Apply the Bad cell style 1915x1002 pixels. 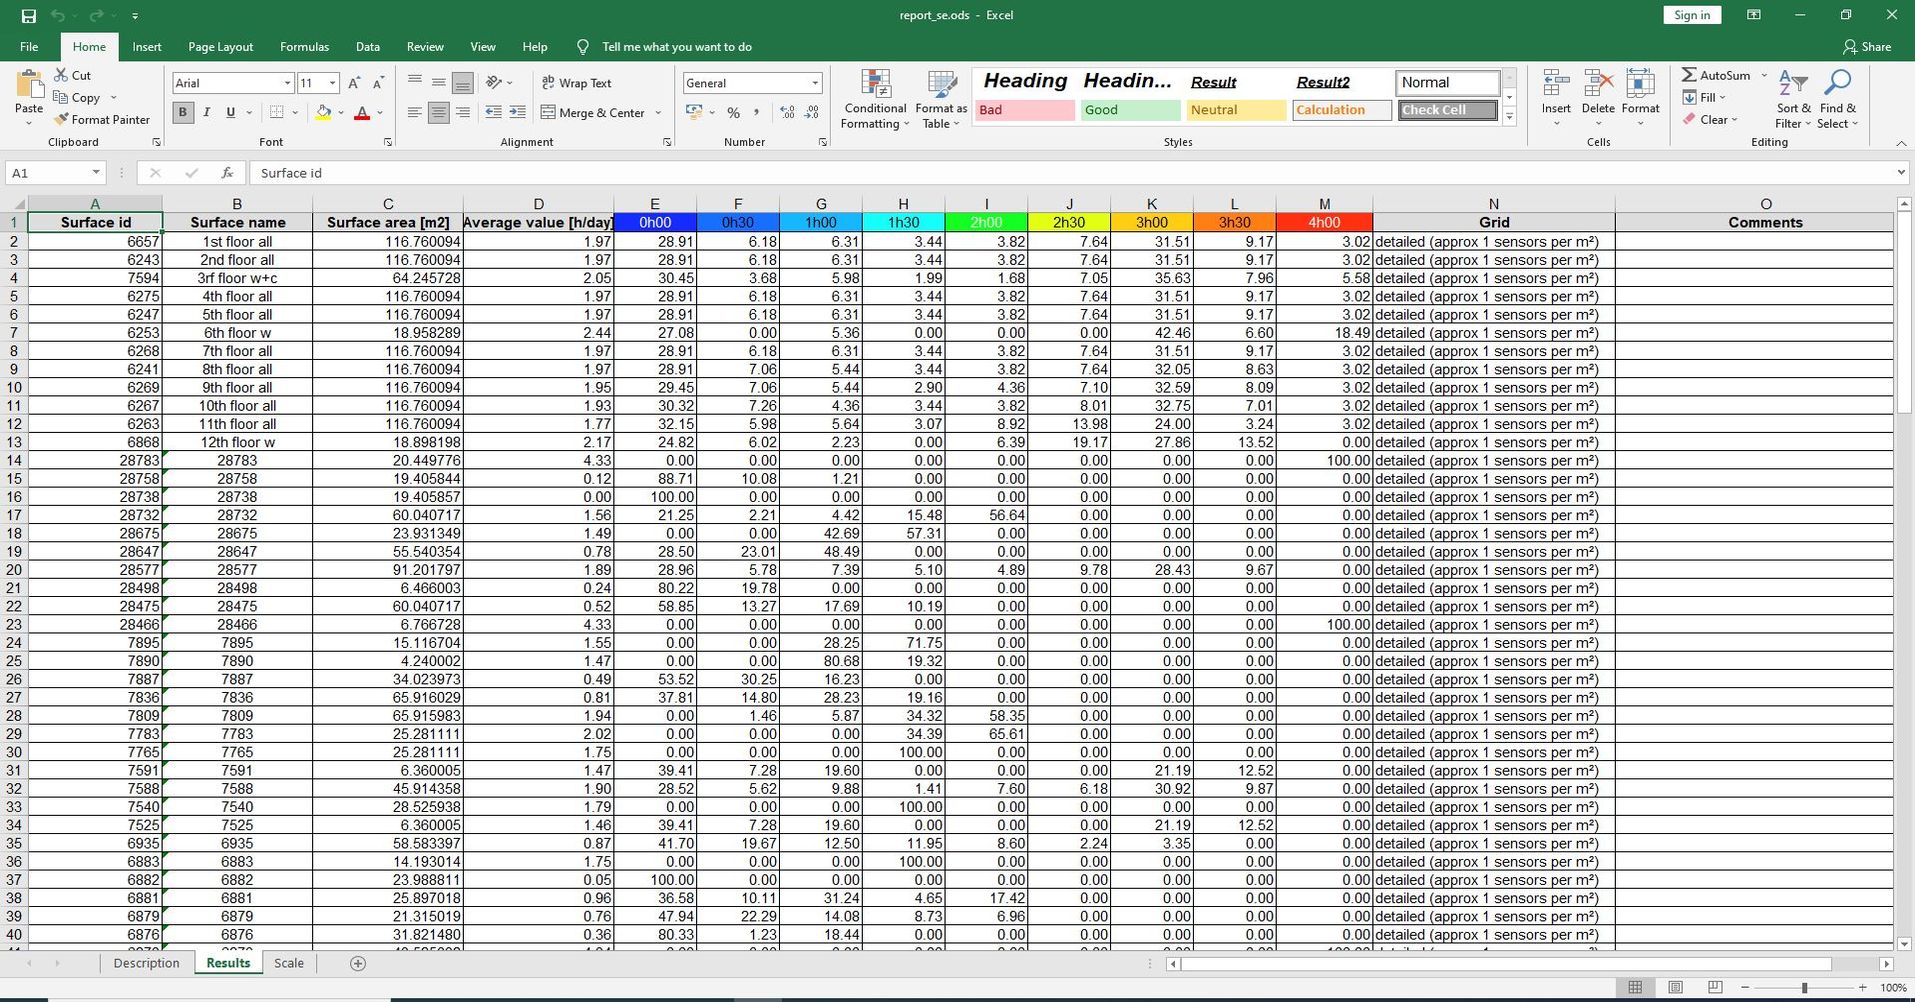pos(1024,110)
